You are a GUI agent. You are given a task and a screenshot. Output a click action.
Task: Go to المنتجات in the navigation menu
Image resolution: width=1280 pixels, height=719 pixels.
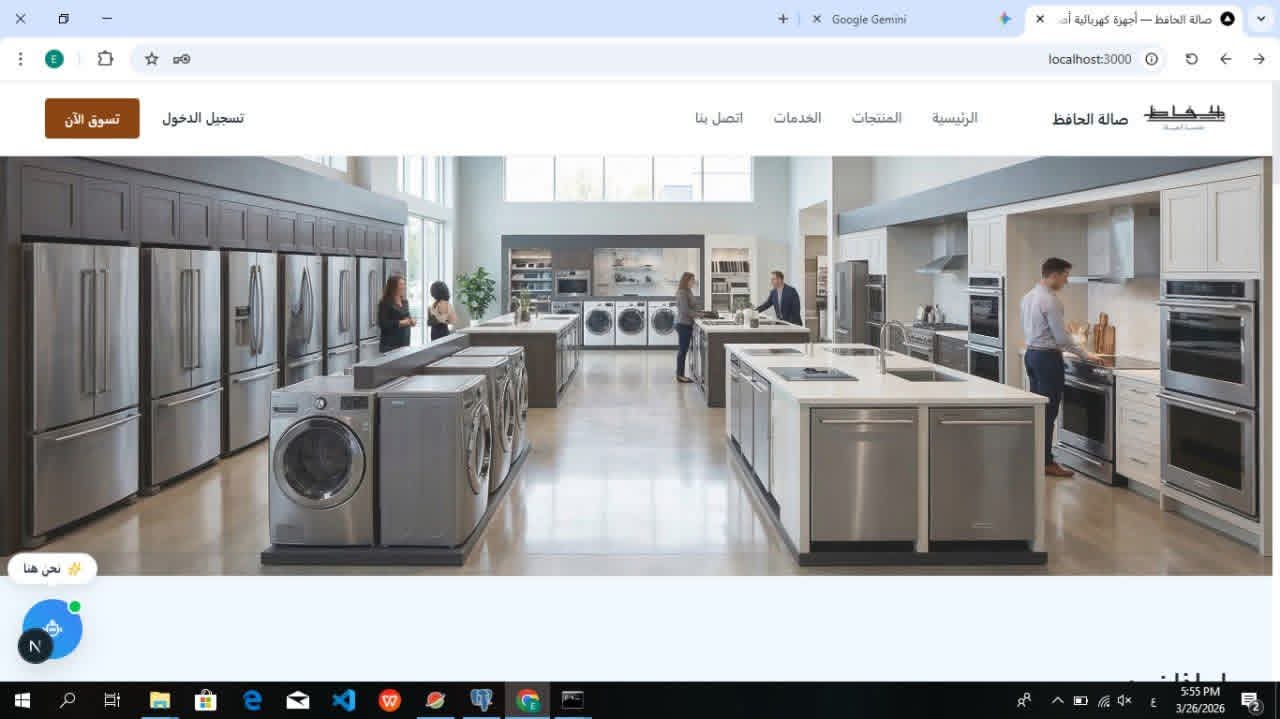[876, 118]
